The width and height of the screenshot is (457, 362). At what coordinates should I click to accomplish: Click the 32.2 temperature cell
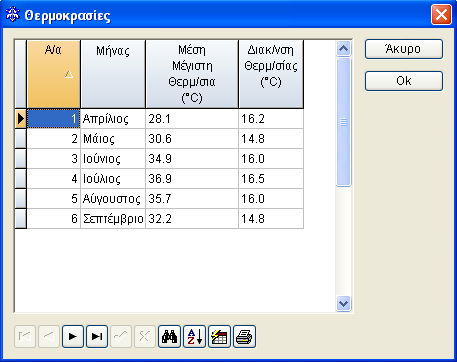pos(192,219)
